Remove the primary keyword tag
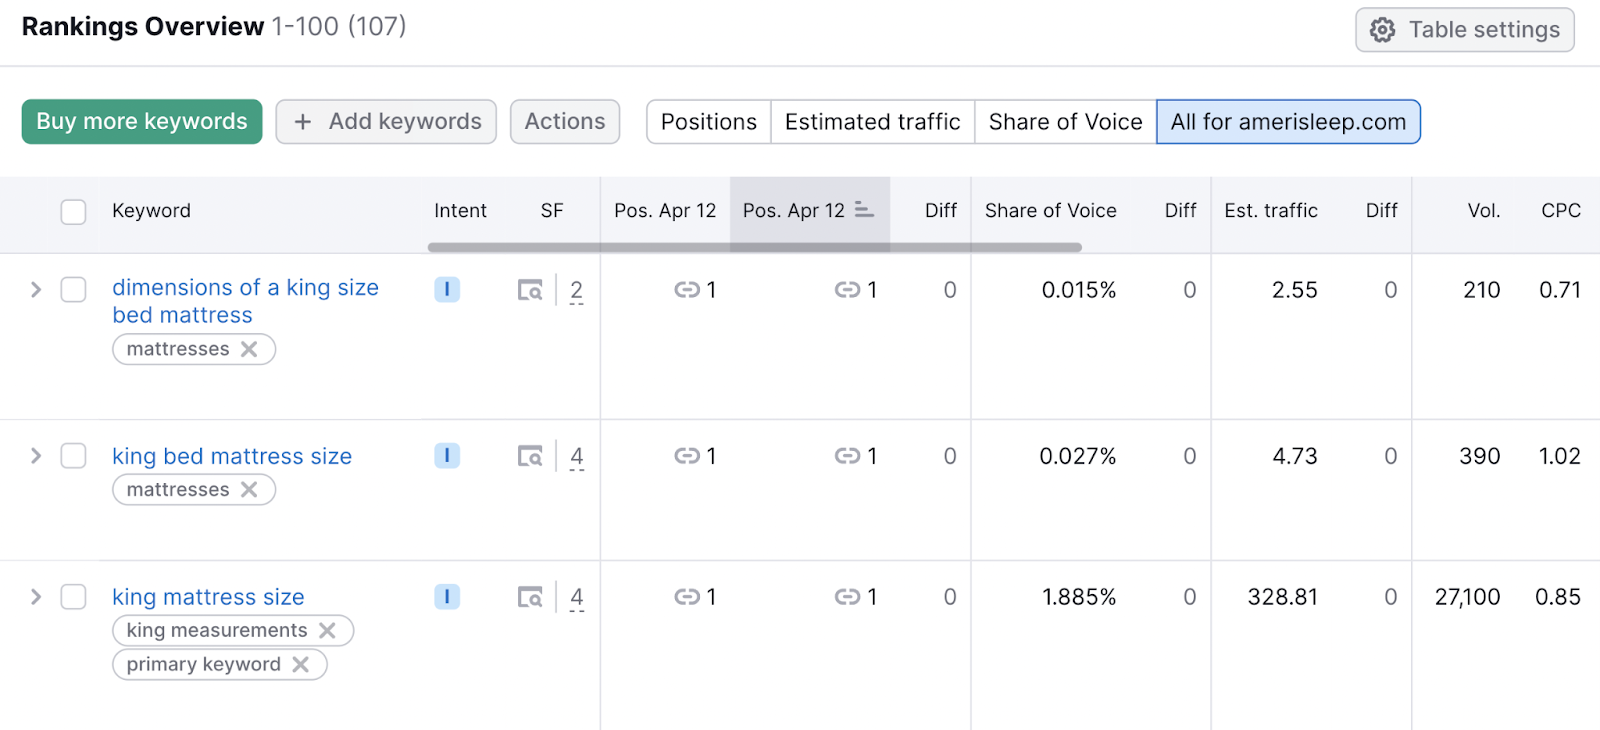Viewport: 1600px width, 730px height. (300, 664)
